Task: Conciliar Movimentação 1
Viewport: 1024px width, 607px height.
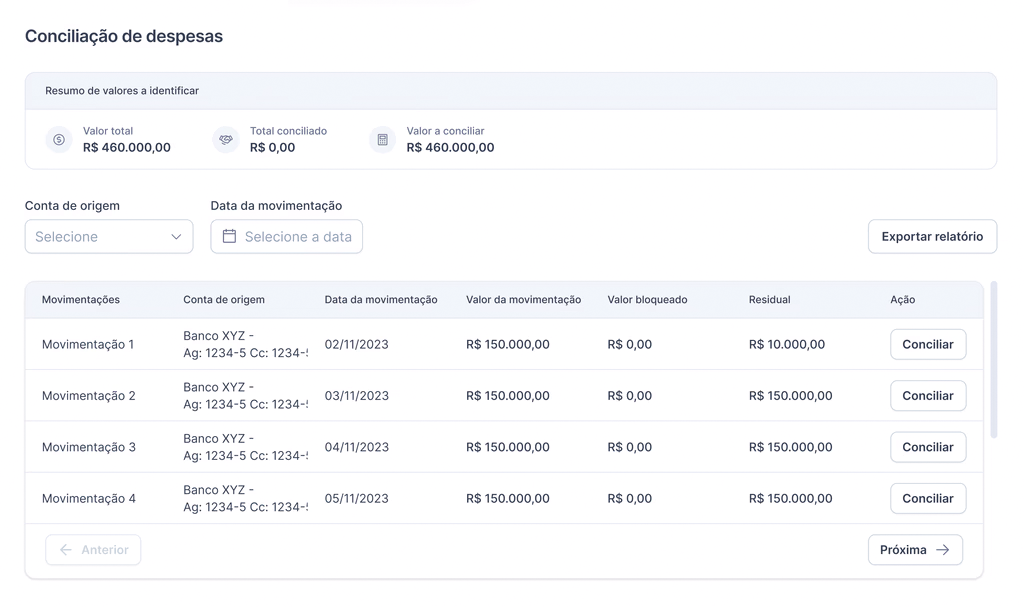Action: [x=927, y=344]
